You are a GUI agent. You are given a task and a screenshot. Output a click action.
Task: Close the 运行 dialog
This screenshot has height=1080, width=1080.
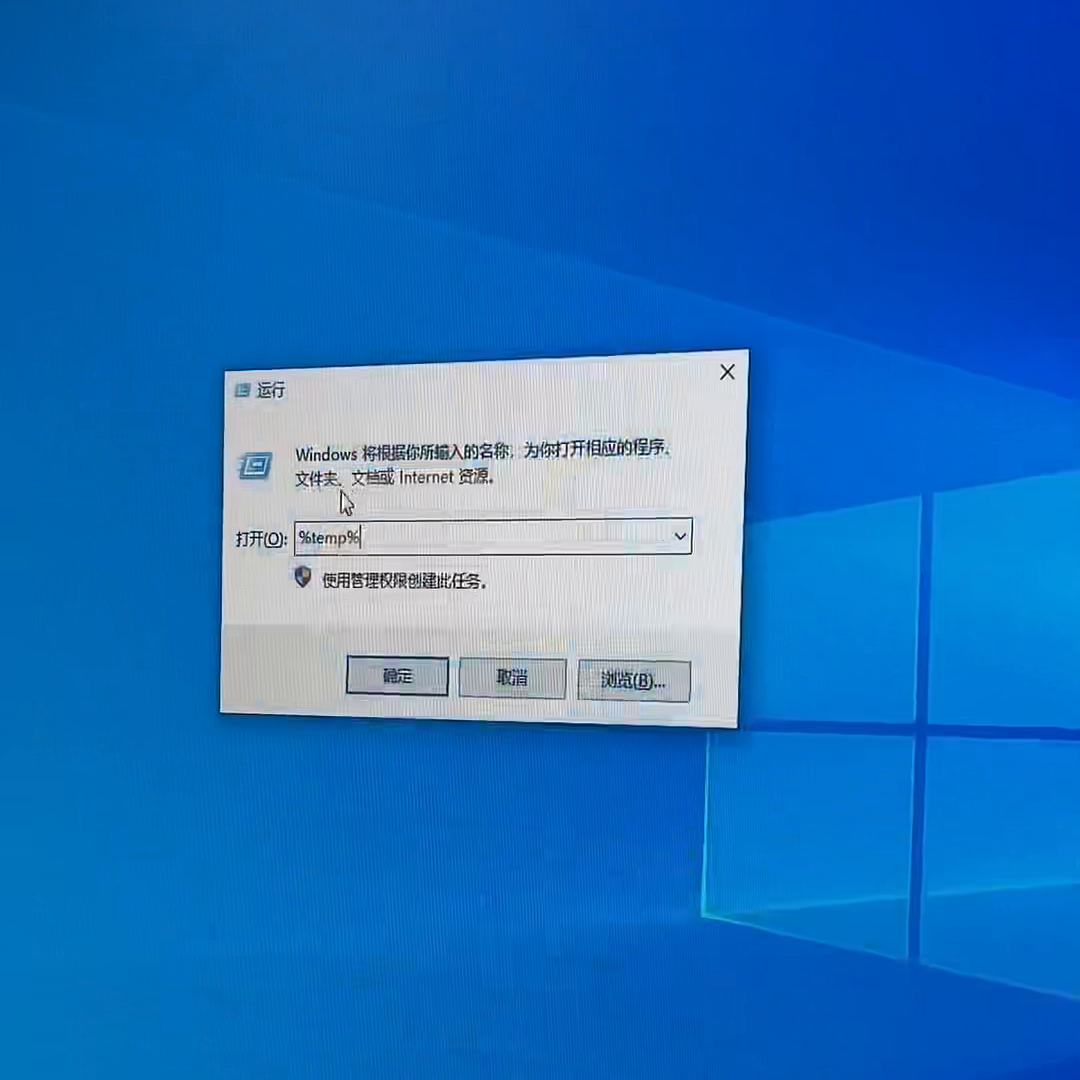[727, 373]
